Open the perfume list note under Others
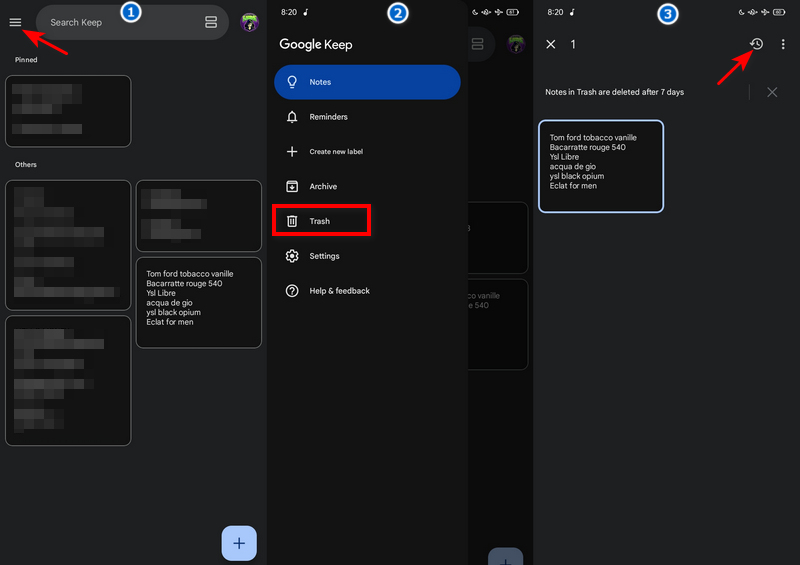This screenshot has width=800, height=565. (198, 303)
